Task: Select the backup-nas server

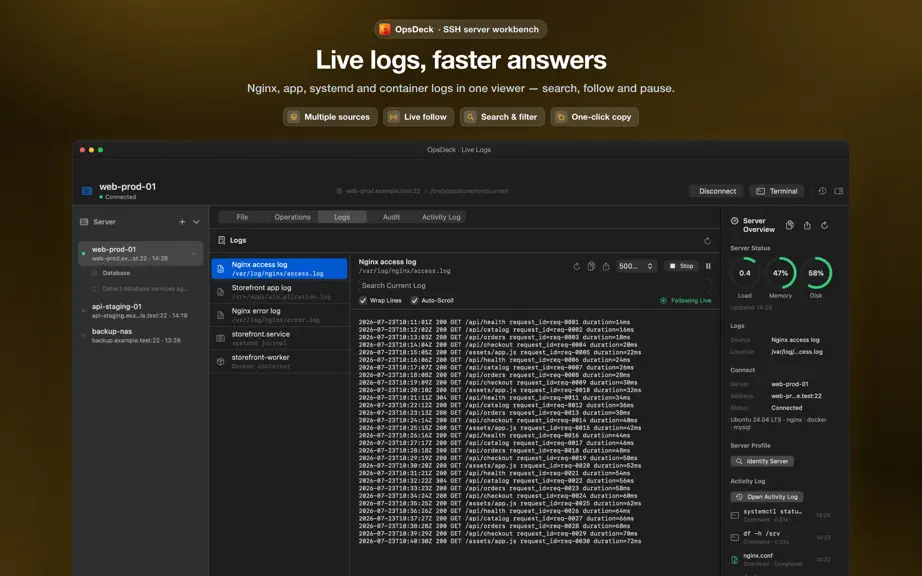Action: [141, 336]
